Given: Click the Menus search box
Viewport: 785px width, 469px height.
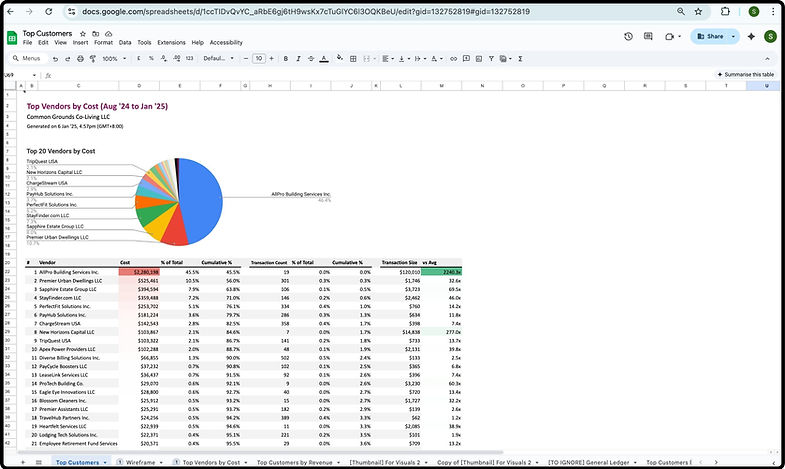Looking at the screenshot, I should point(28,59).
